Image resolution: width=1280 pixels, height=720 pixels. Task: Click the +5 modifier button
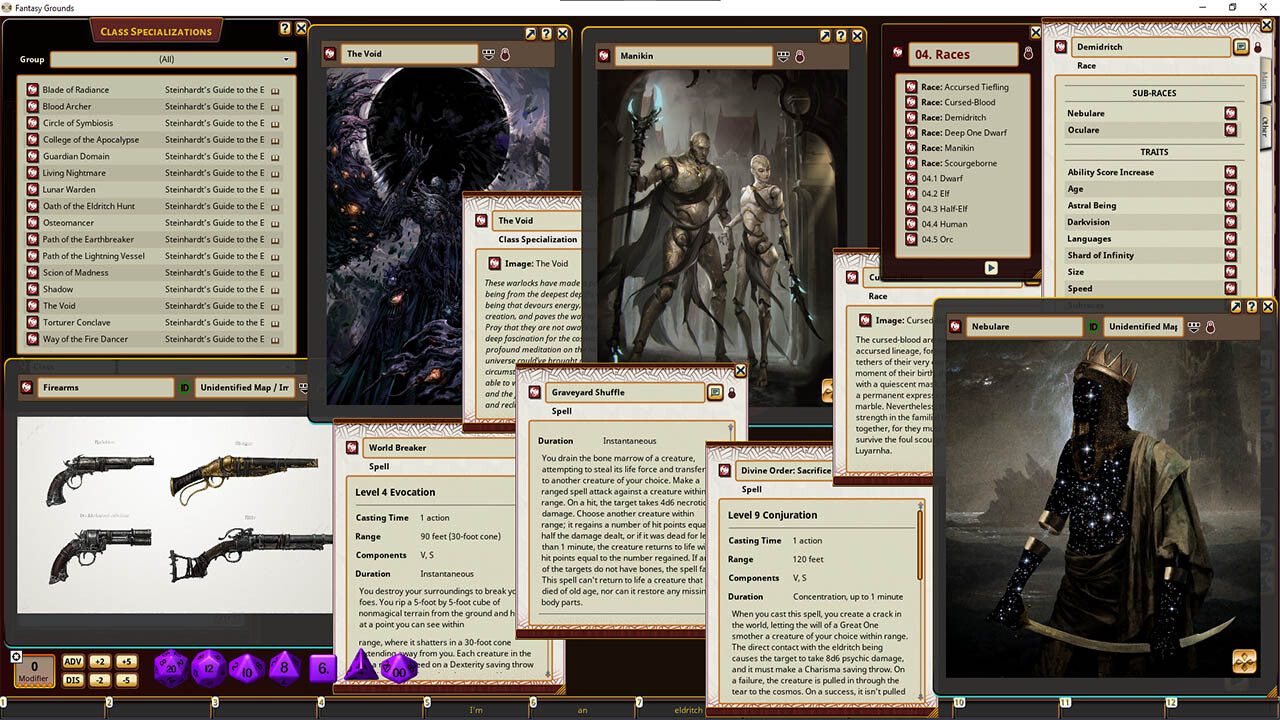coord(125,662)
